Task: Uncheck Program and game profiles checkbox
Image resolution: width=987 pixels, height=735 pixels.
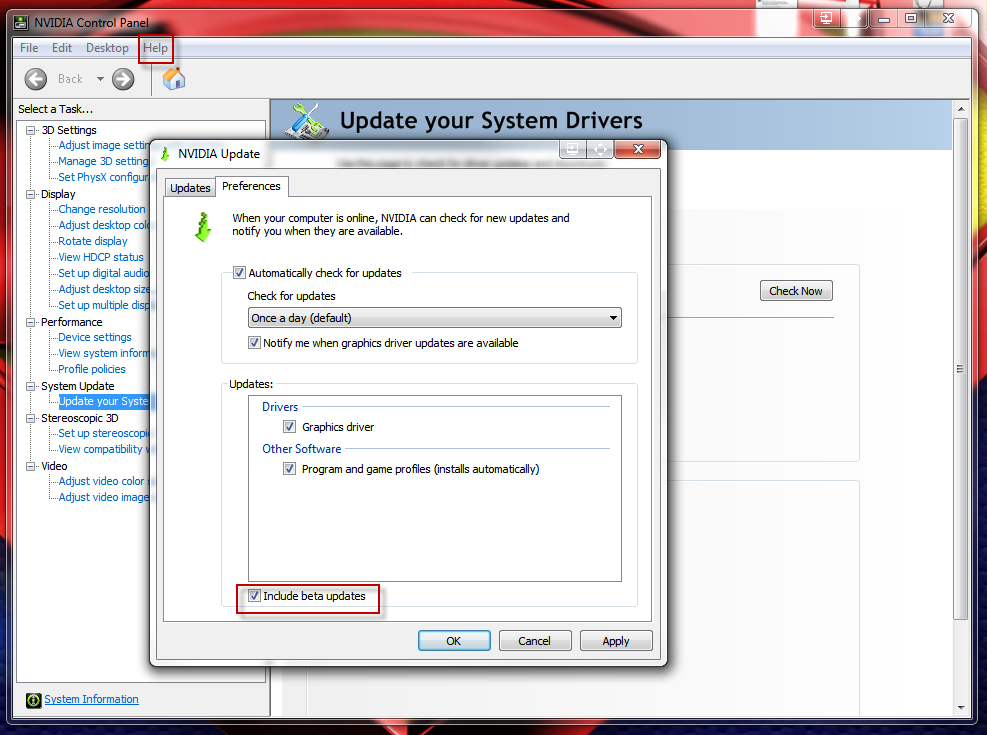Action: 290,469
